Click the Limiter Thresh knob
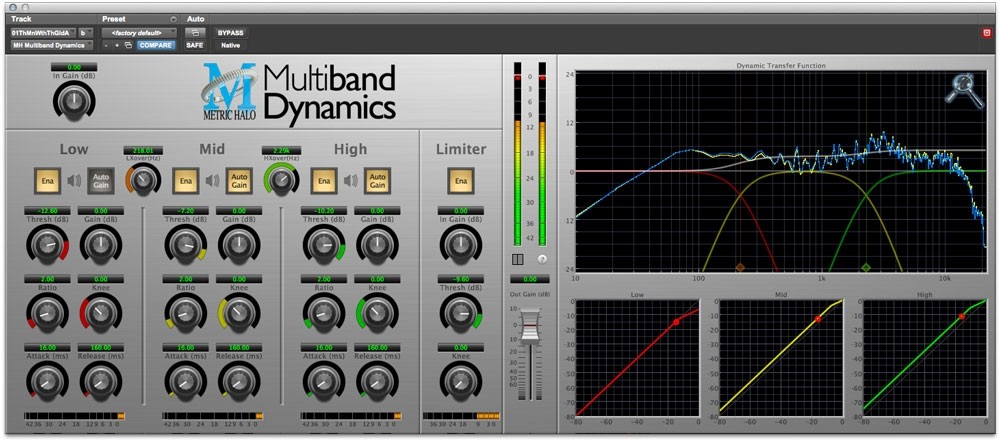This screenshot has height=441, width=1000. coord(460,313)
